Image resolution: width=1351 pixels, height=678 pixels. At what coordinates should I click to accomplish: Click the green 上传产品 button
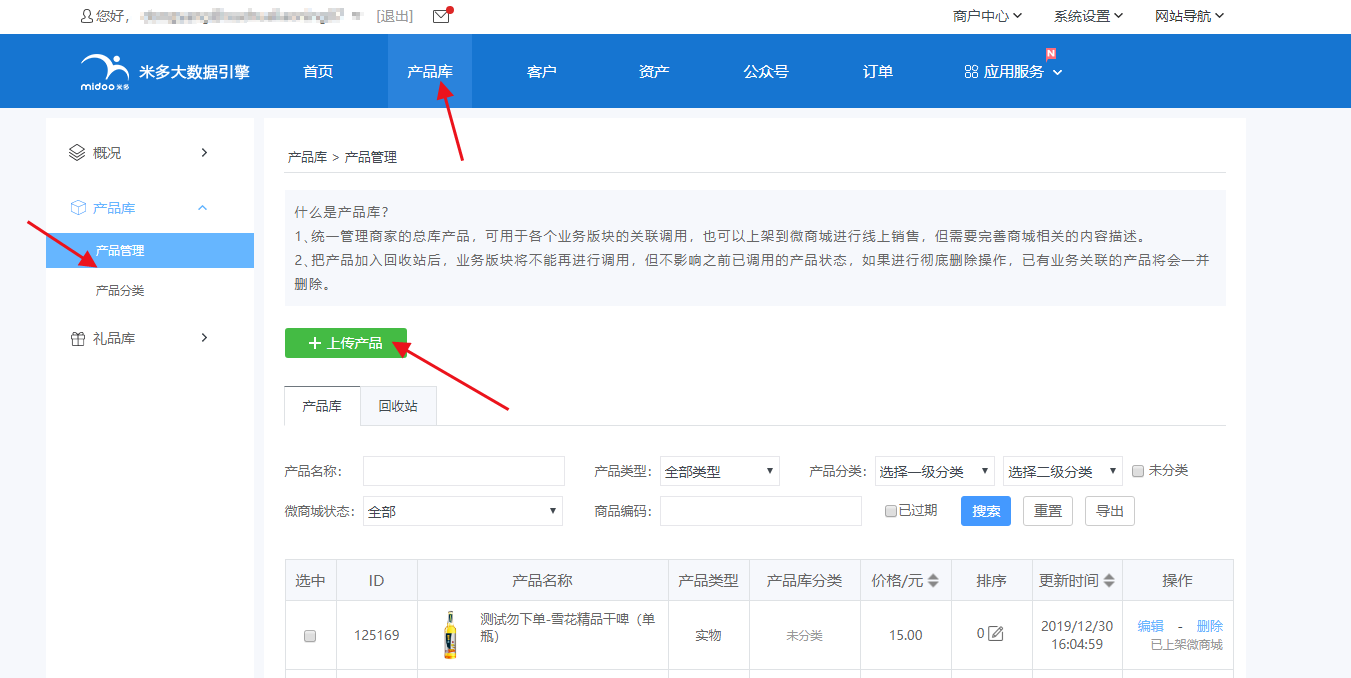click(346, 343)
